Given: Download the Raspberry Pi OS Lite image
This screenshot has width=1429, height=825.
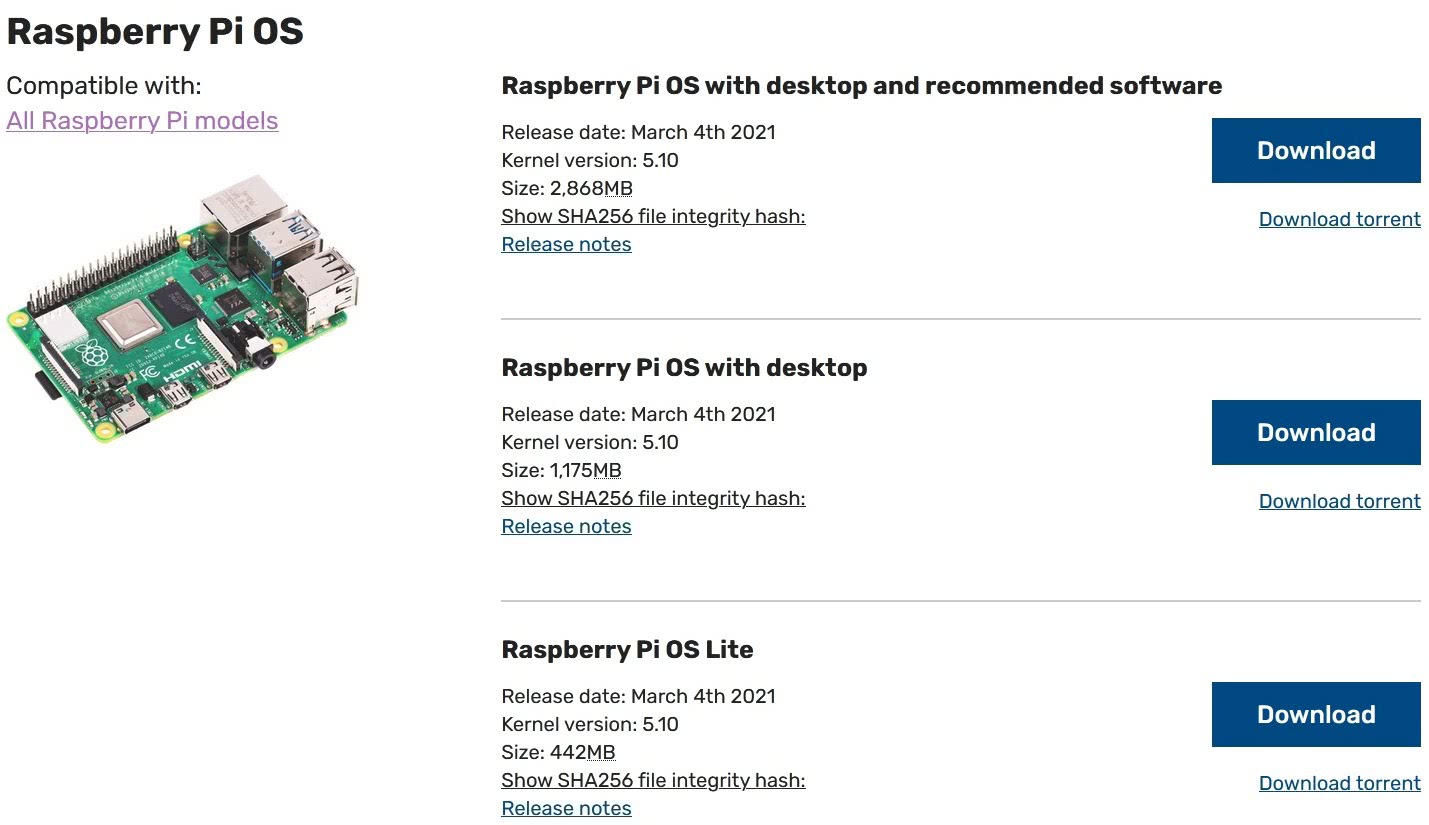Looking at the screenshot, I should tap(1315, 715).
